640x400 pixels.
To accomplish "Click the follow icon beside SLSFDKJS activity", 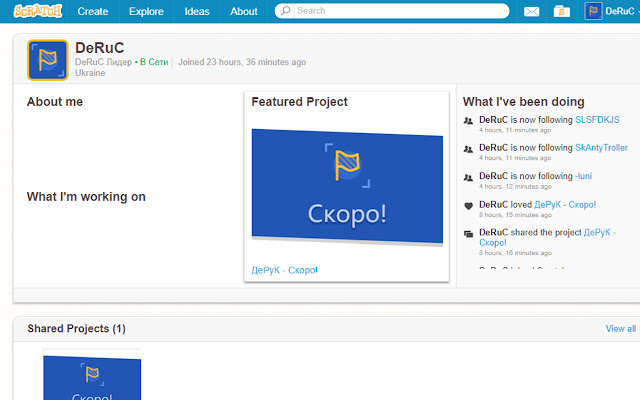I will 468,121.
